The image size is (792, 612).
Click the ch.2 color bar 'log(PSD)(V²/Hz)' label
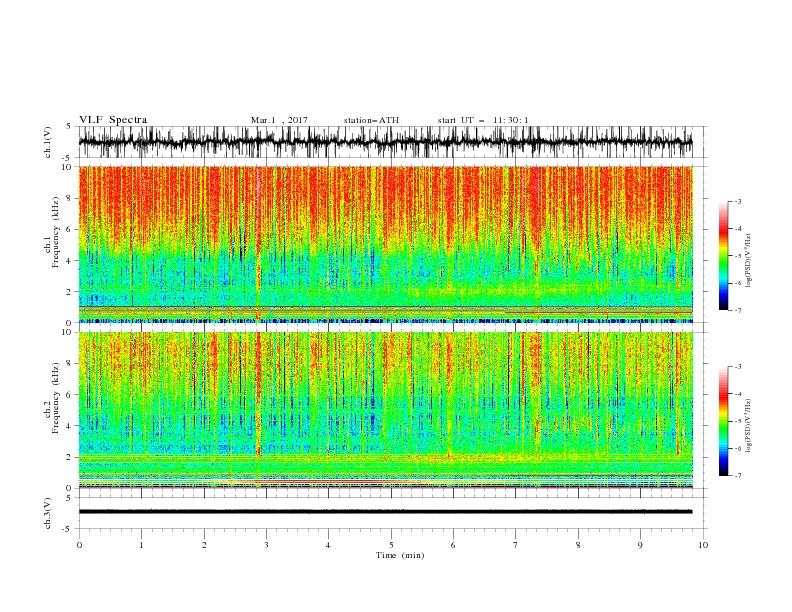(750, 425)
